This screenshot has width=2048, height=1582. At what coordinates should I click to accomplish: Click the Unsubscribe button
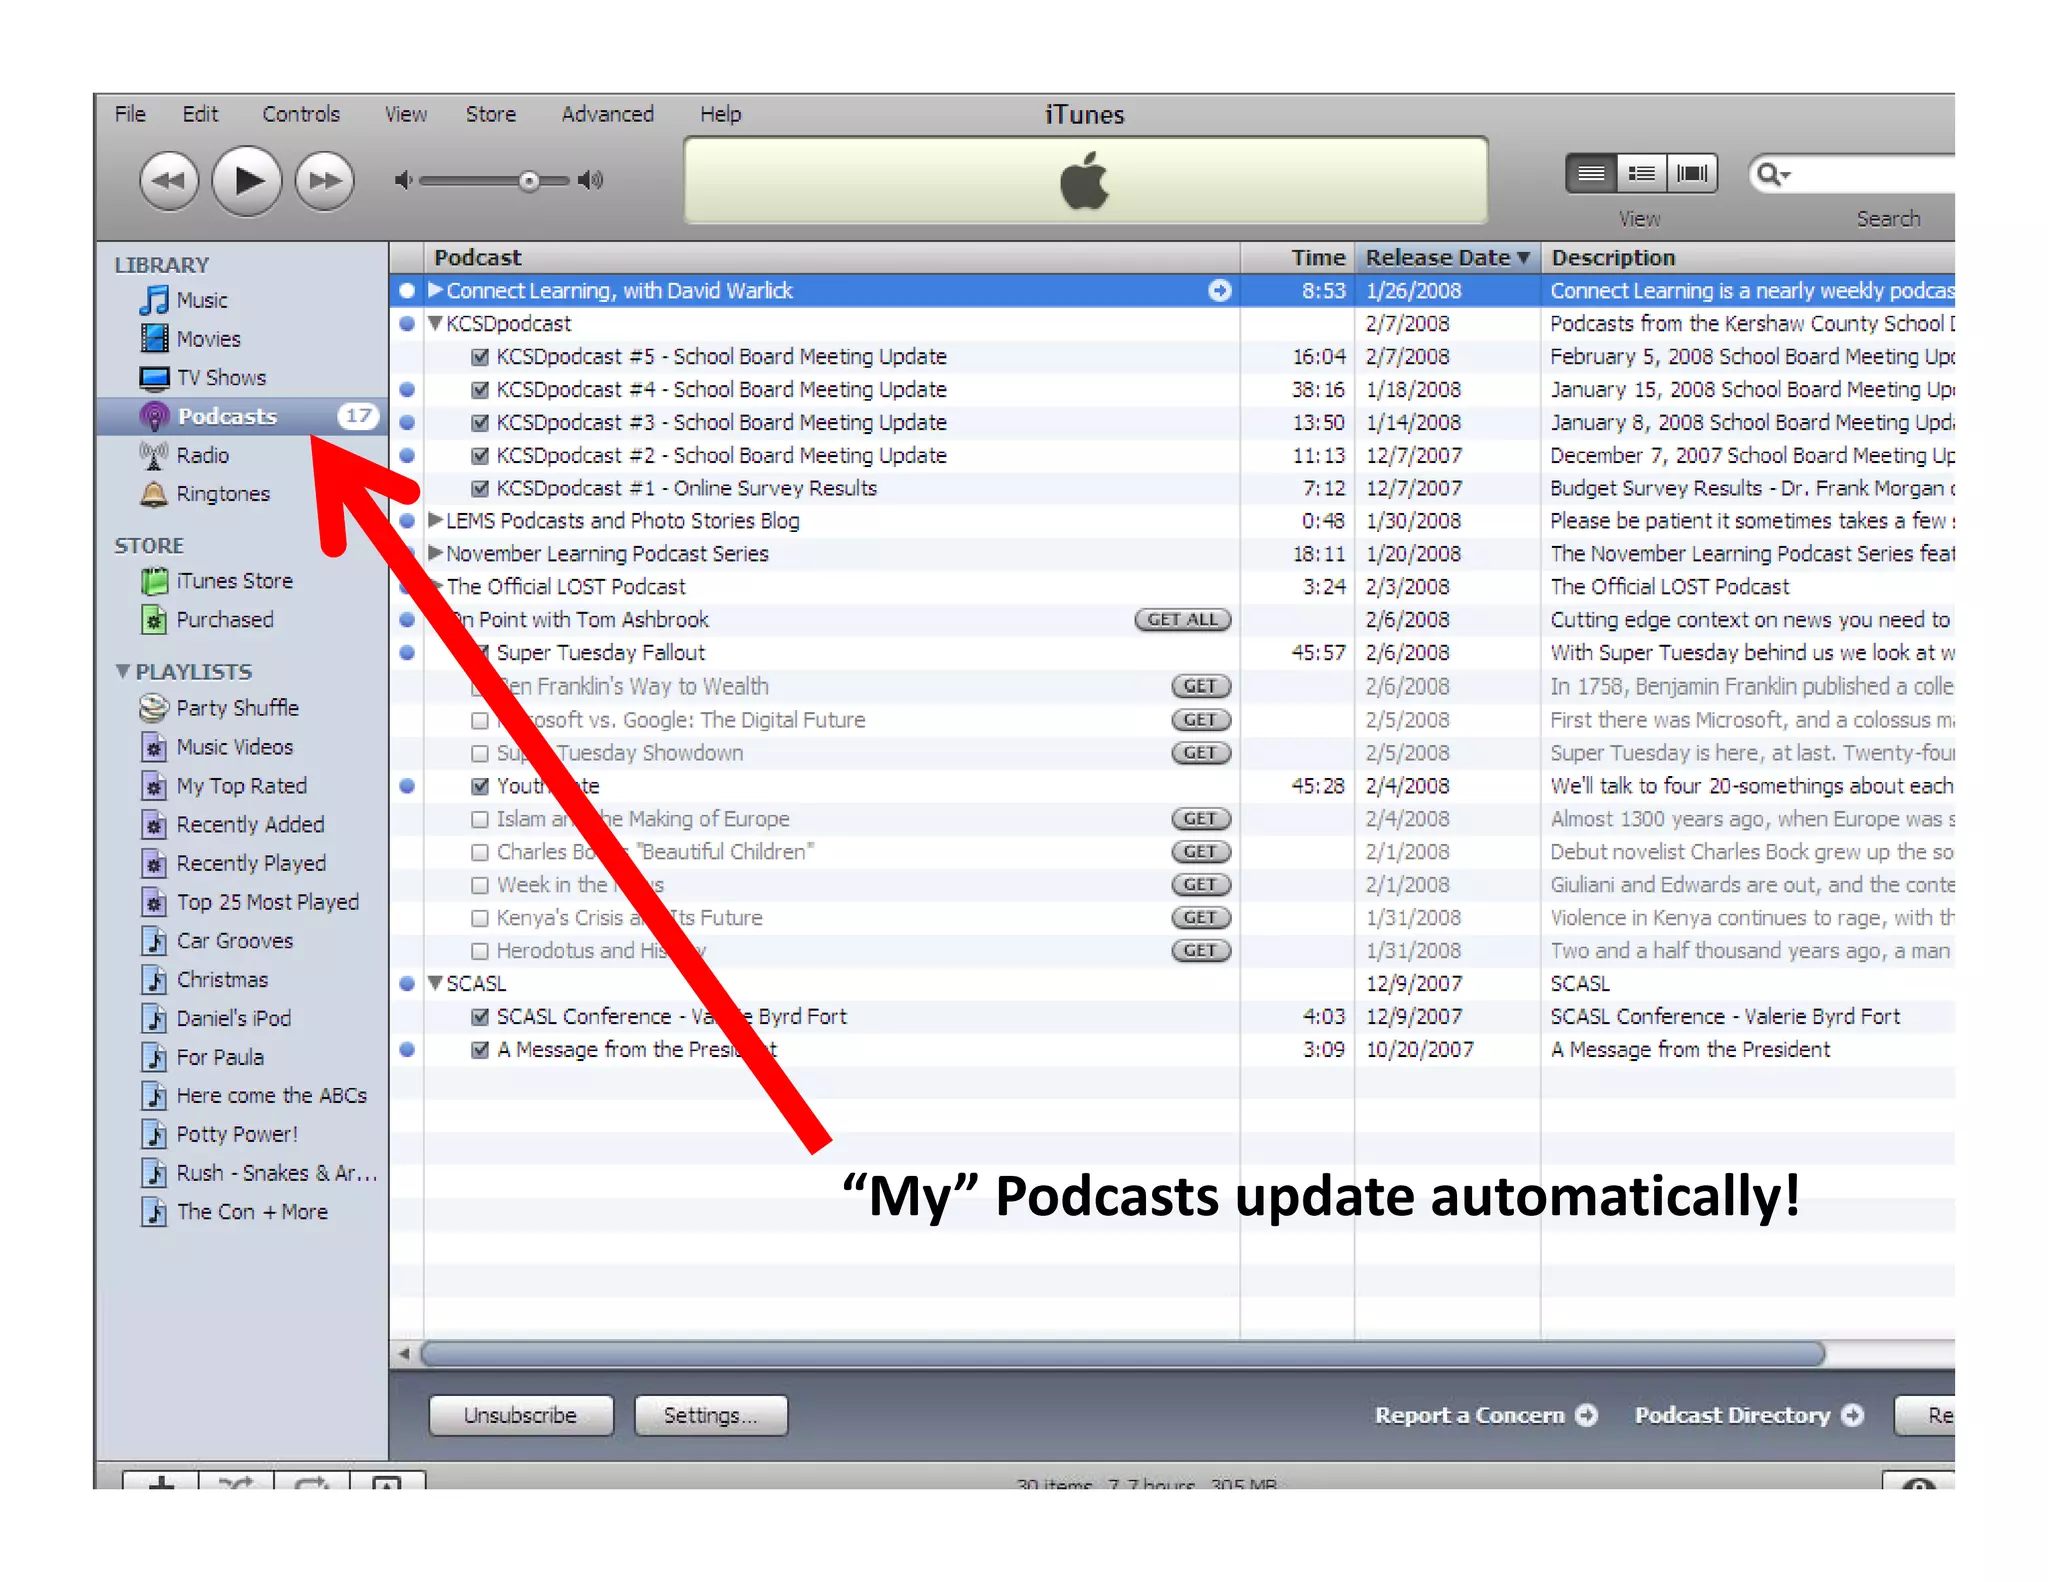(x=520, y=1415)
